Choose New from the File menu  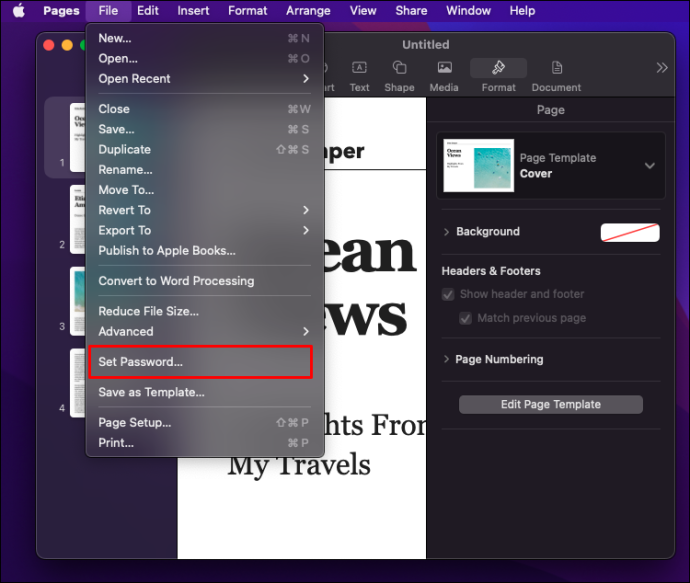(204, 38)
